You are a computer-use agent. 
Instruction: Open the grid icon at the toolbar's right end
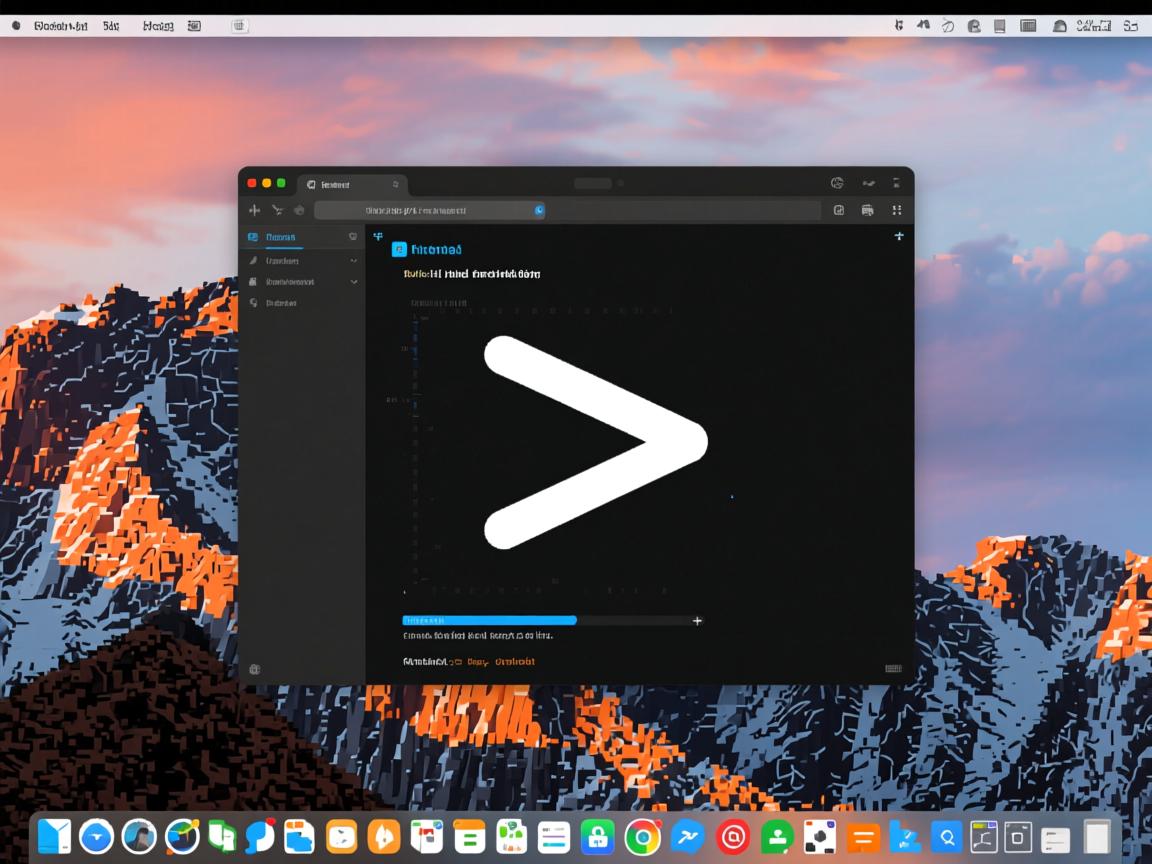pos(896,210)
